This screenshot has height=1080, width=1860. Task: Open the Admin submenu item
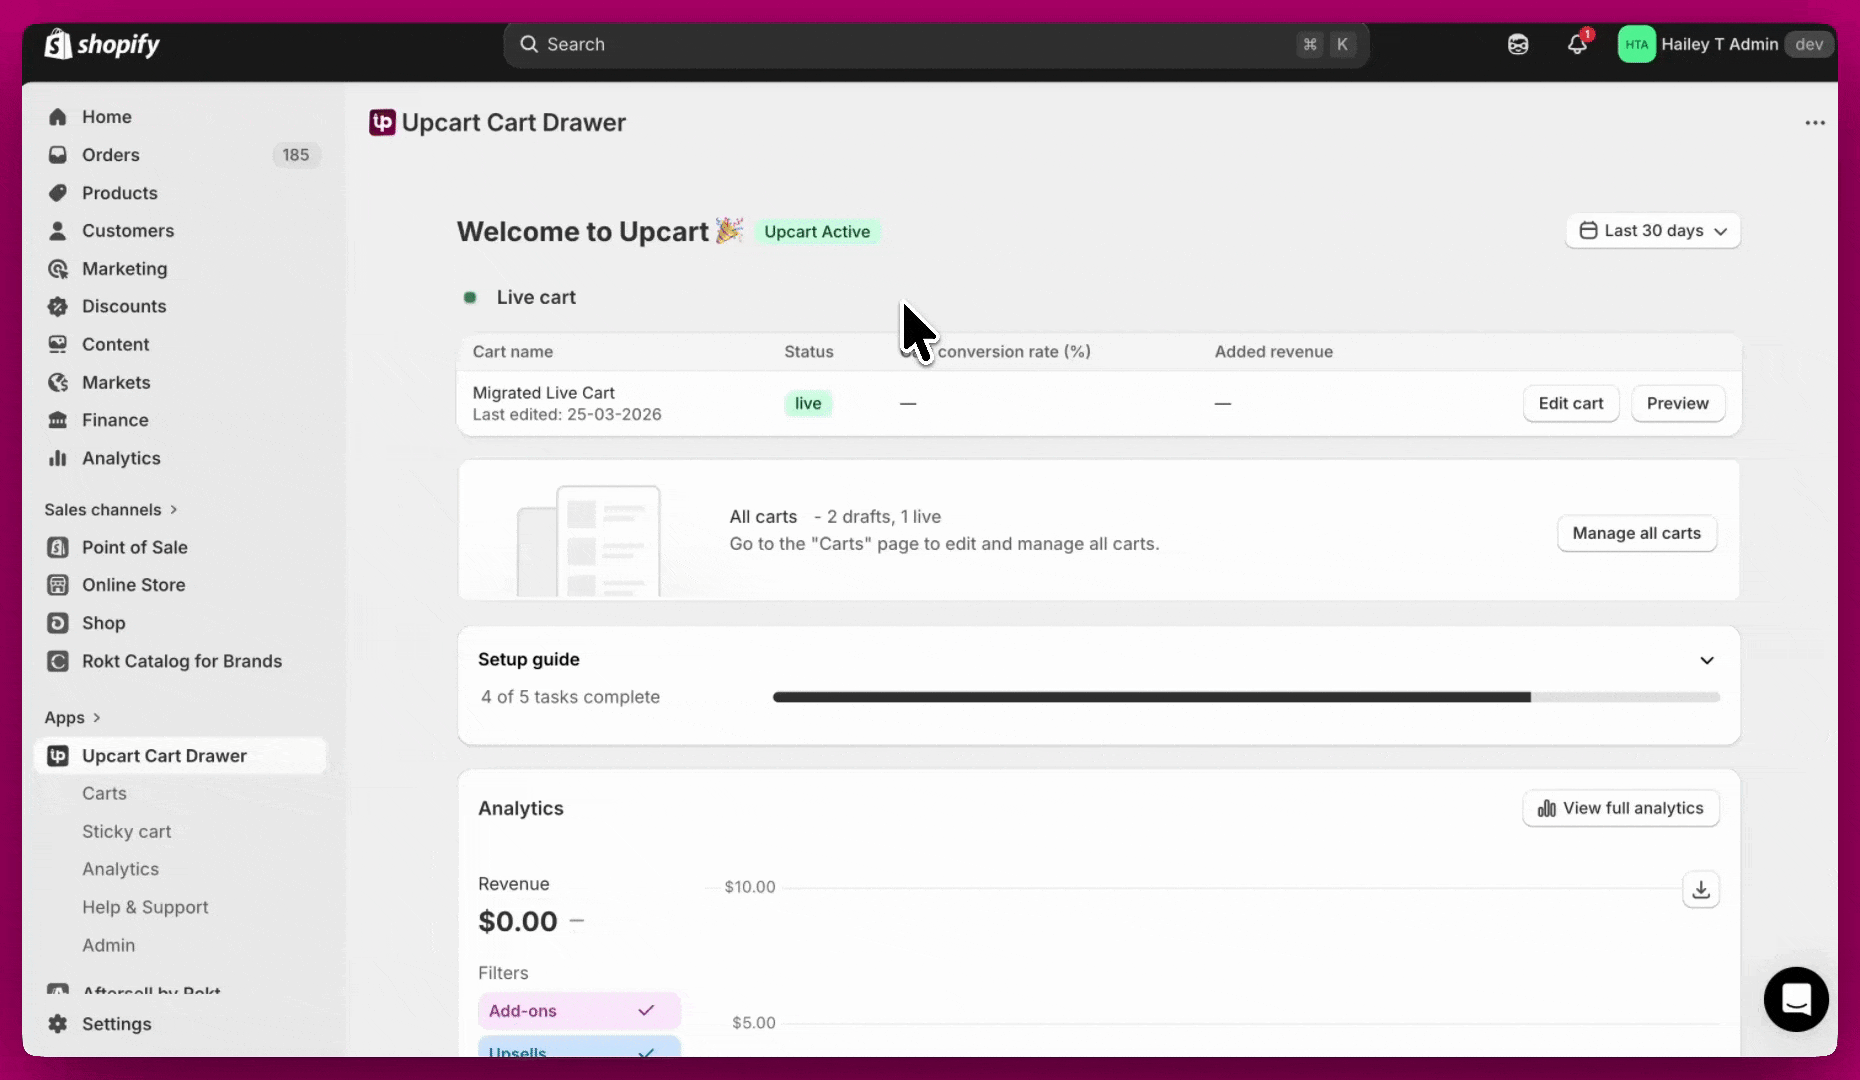108,946
